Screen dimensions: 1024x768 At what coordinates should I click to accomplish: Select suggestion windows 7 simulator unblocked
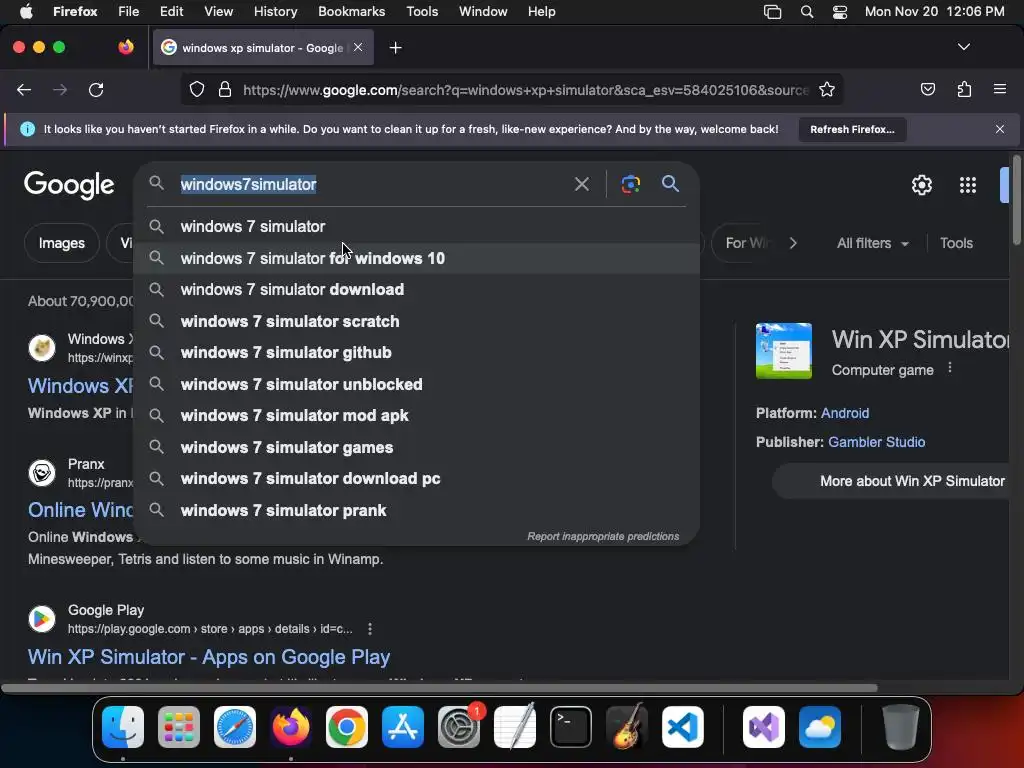(x=417, y=384)
